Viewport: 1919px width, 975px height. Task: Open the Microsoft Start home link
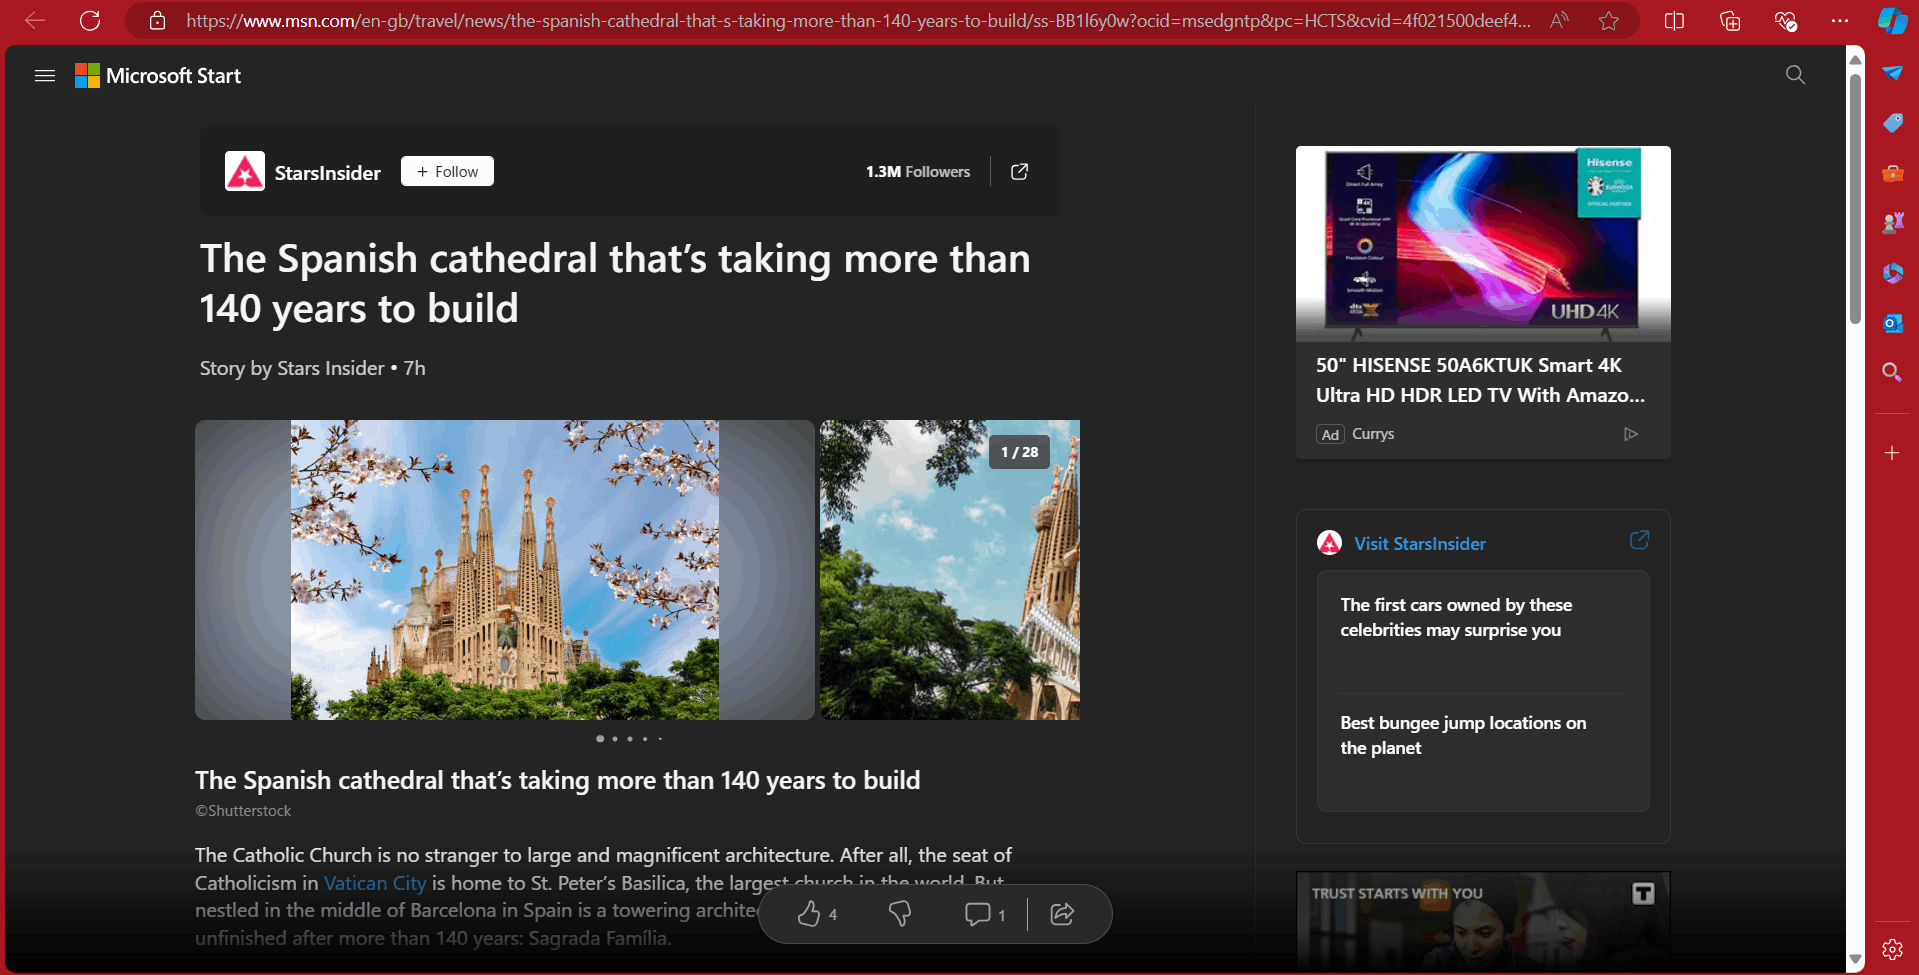point(158,76)
